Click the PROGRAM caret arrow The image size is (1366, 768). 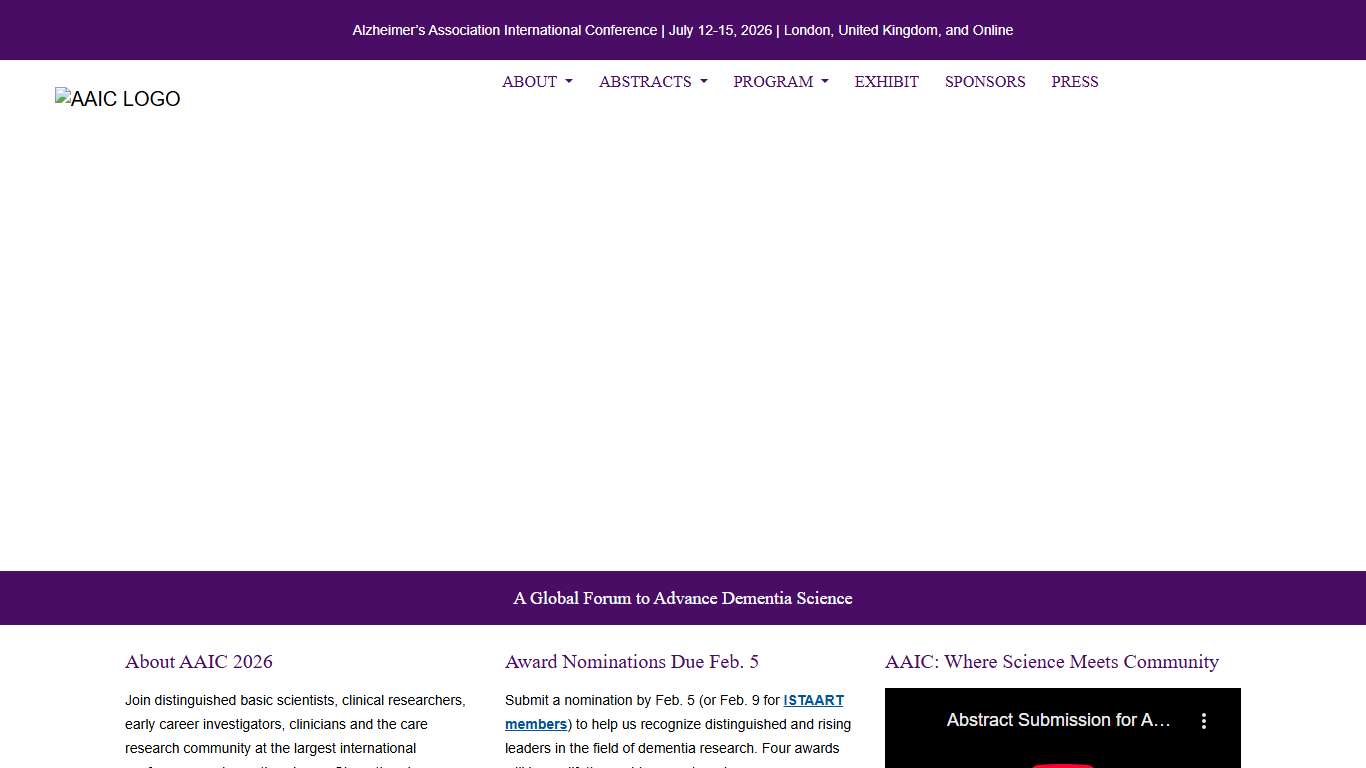click(824, 82)
